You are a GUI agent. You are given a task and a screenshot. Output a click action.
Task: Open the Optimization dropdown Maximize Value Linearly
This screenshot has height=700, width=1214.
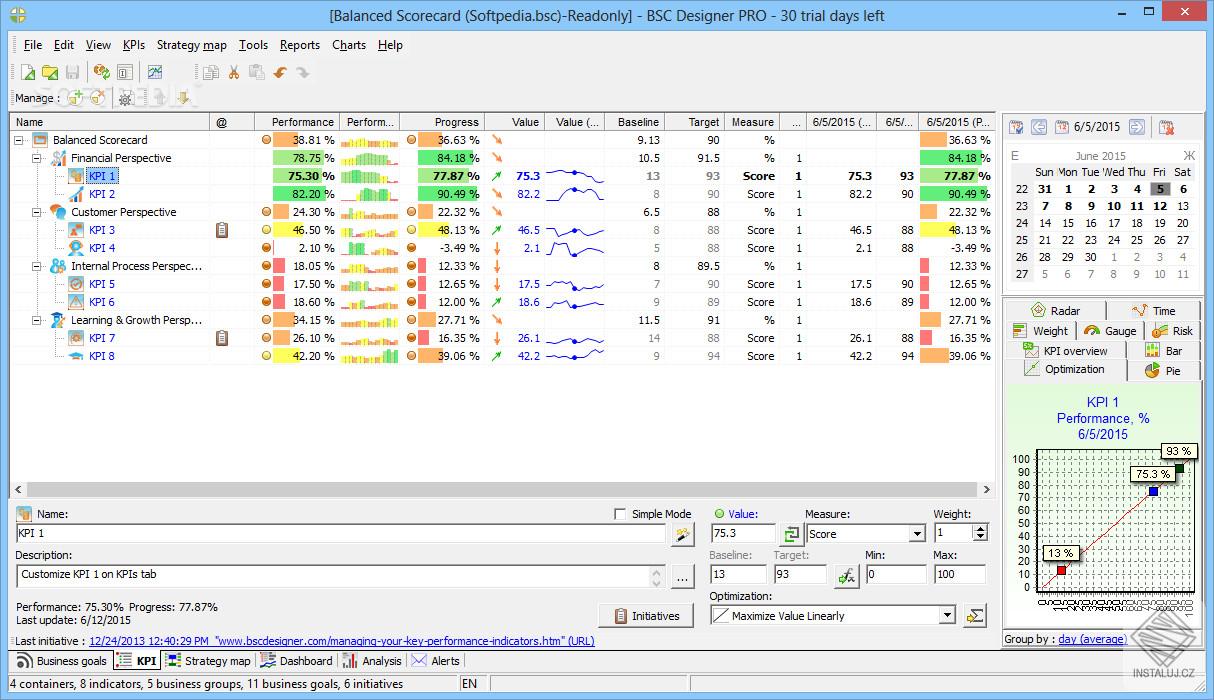click(947, 616)
